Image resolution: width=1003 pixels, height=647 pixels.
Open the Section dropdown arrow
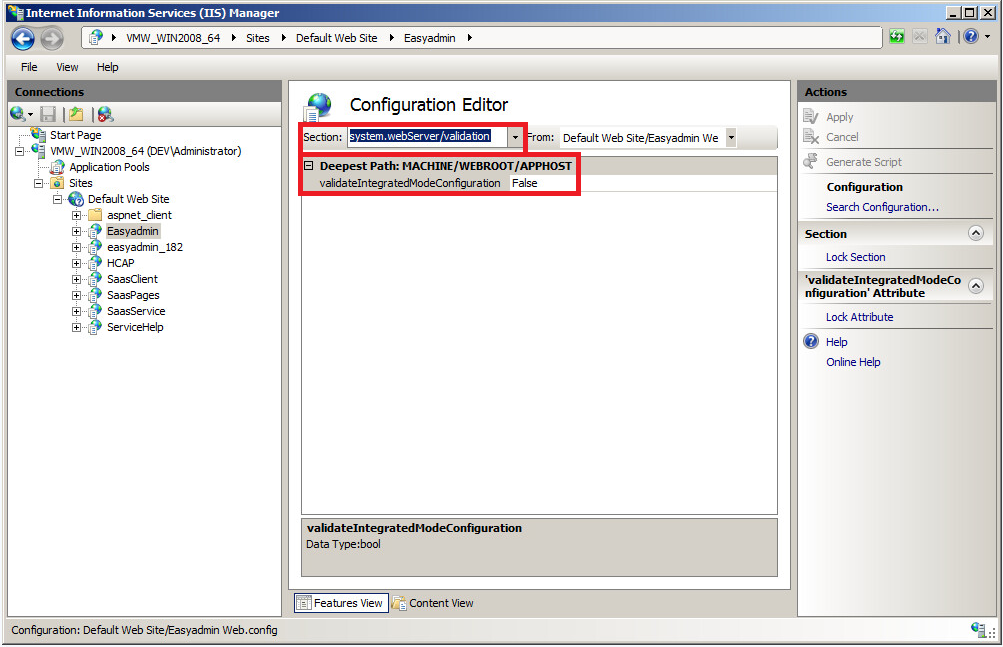pos(515,137)
